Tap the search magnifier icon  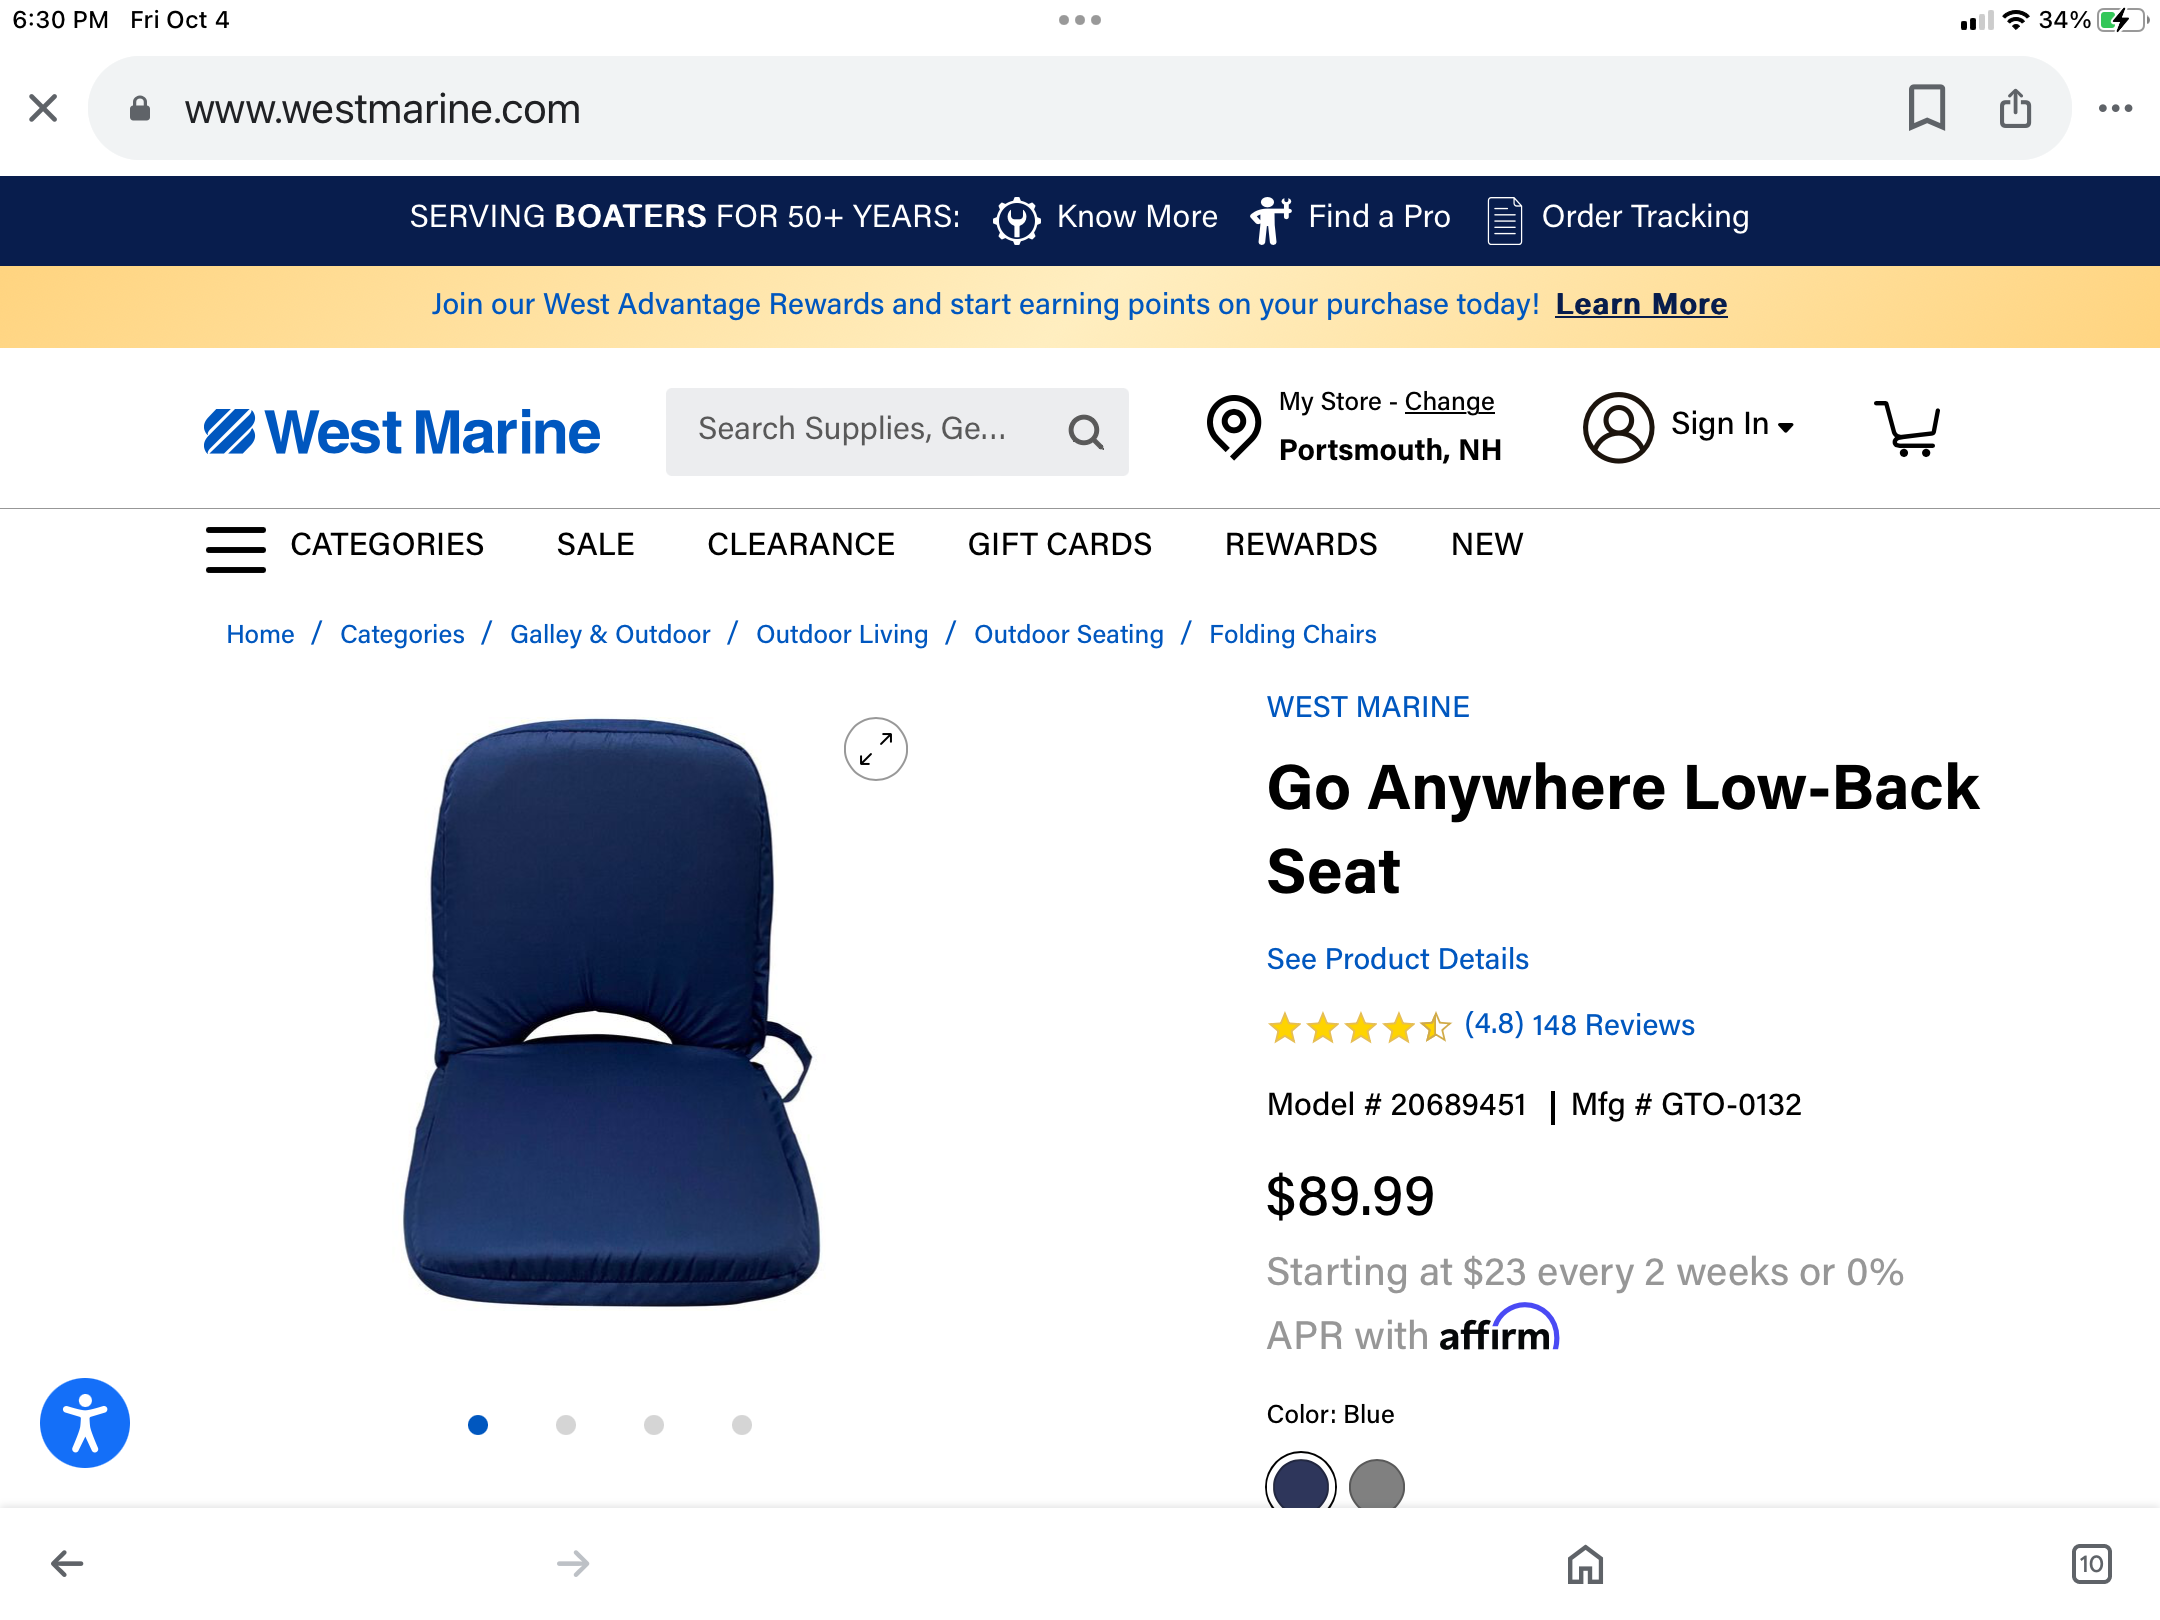coord(1085,432)
